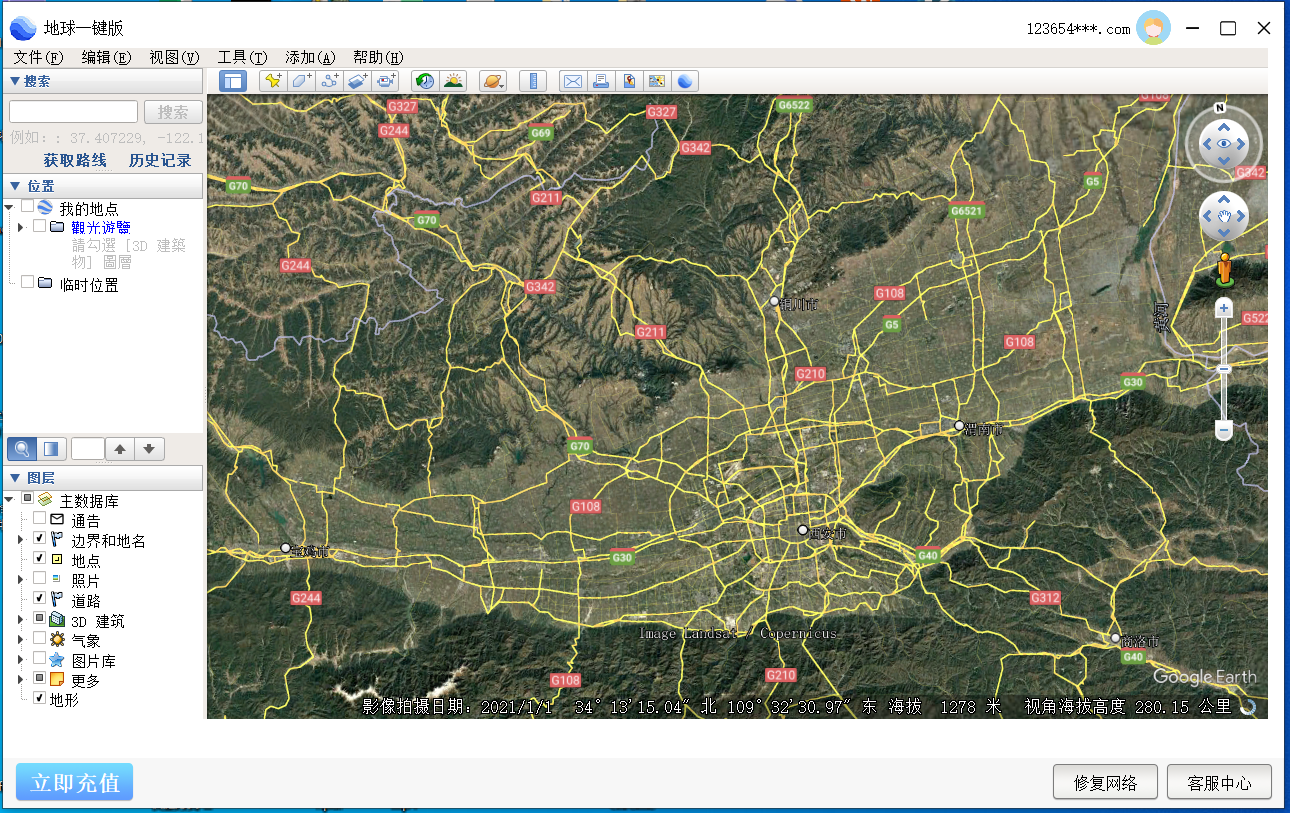
Task: Toggle the 地形 layer checkbox
Action: tap(40, 699)
